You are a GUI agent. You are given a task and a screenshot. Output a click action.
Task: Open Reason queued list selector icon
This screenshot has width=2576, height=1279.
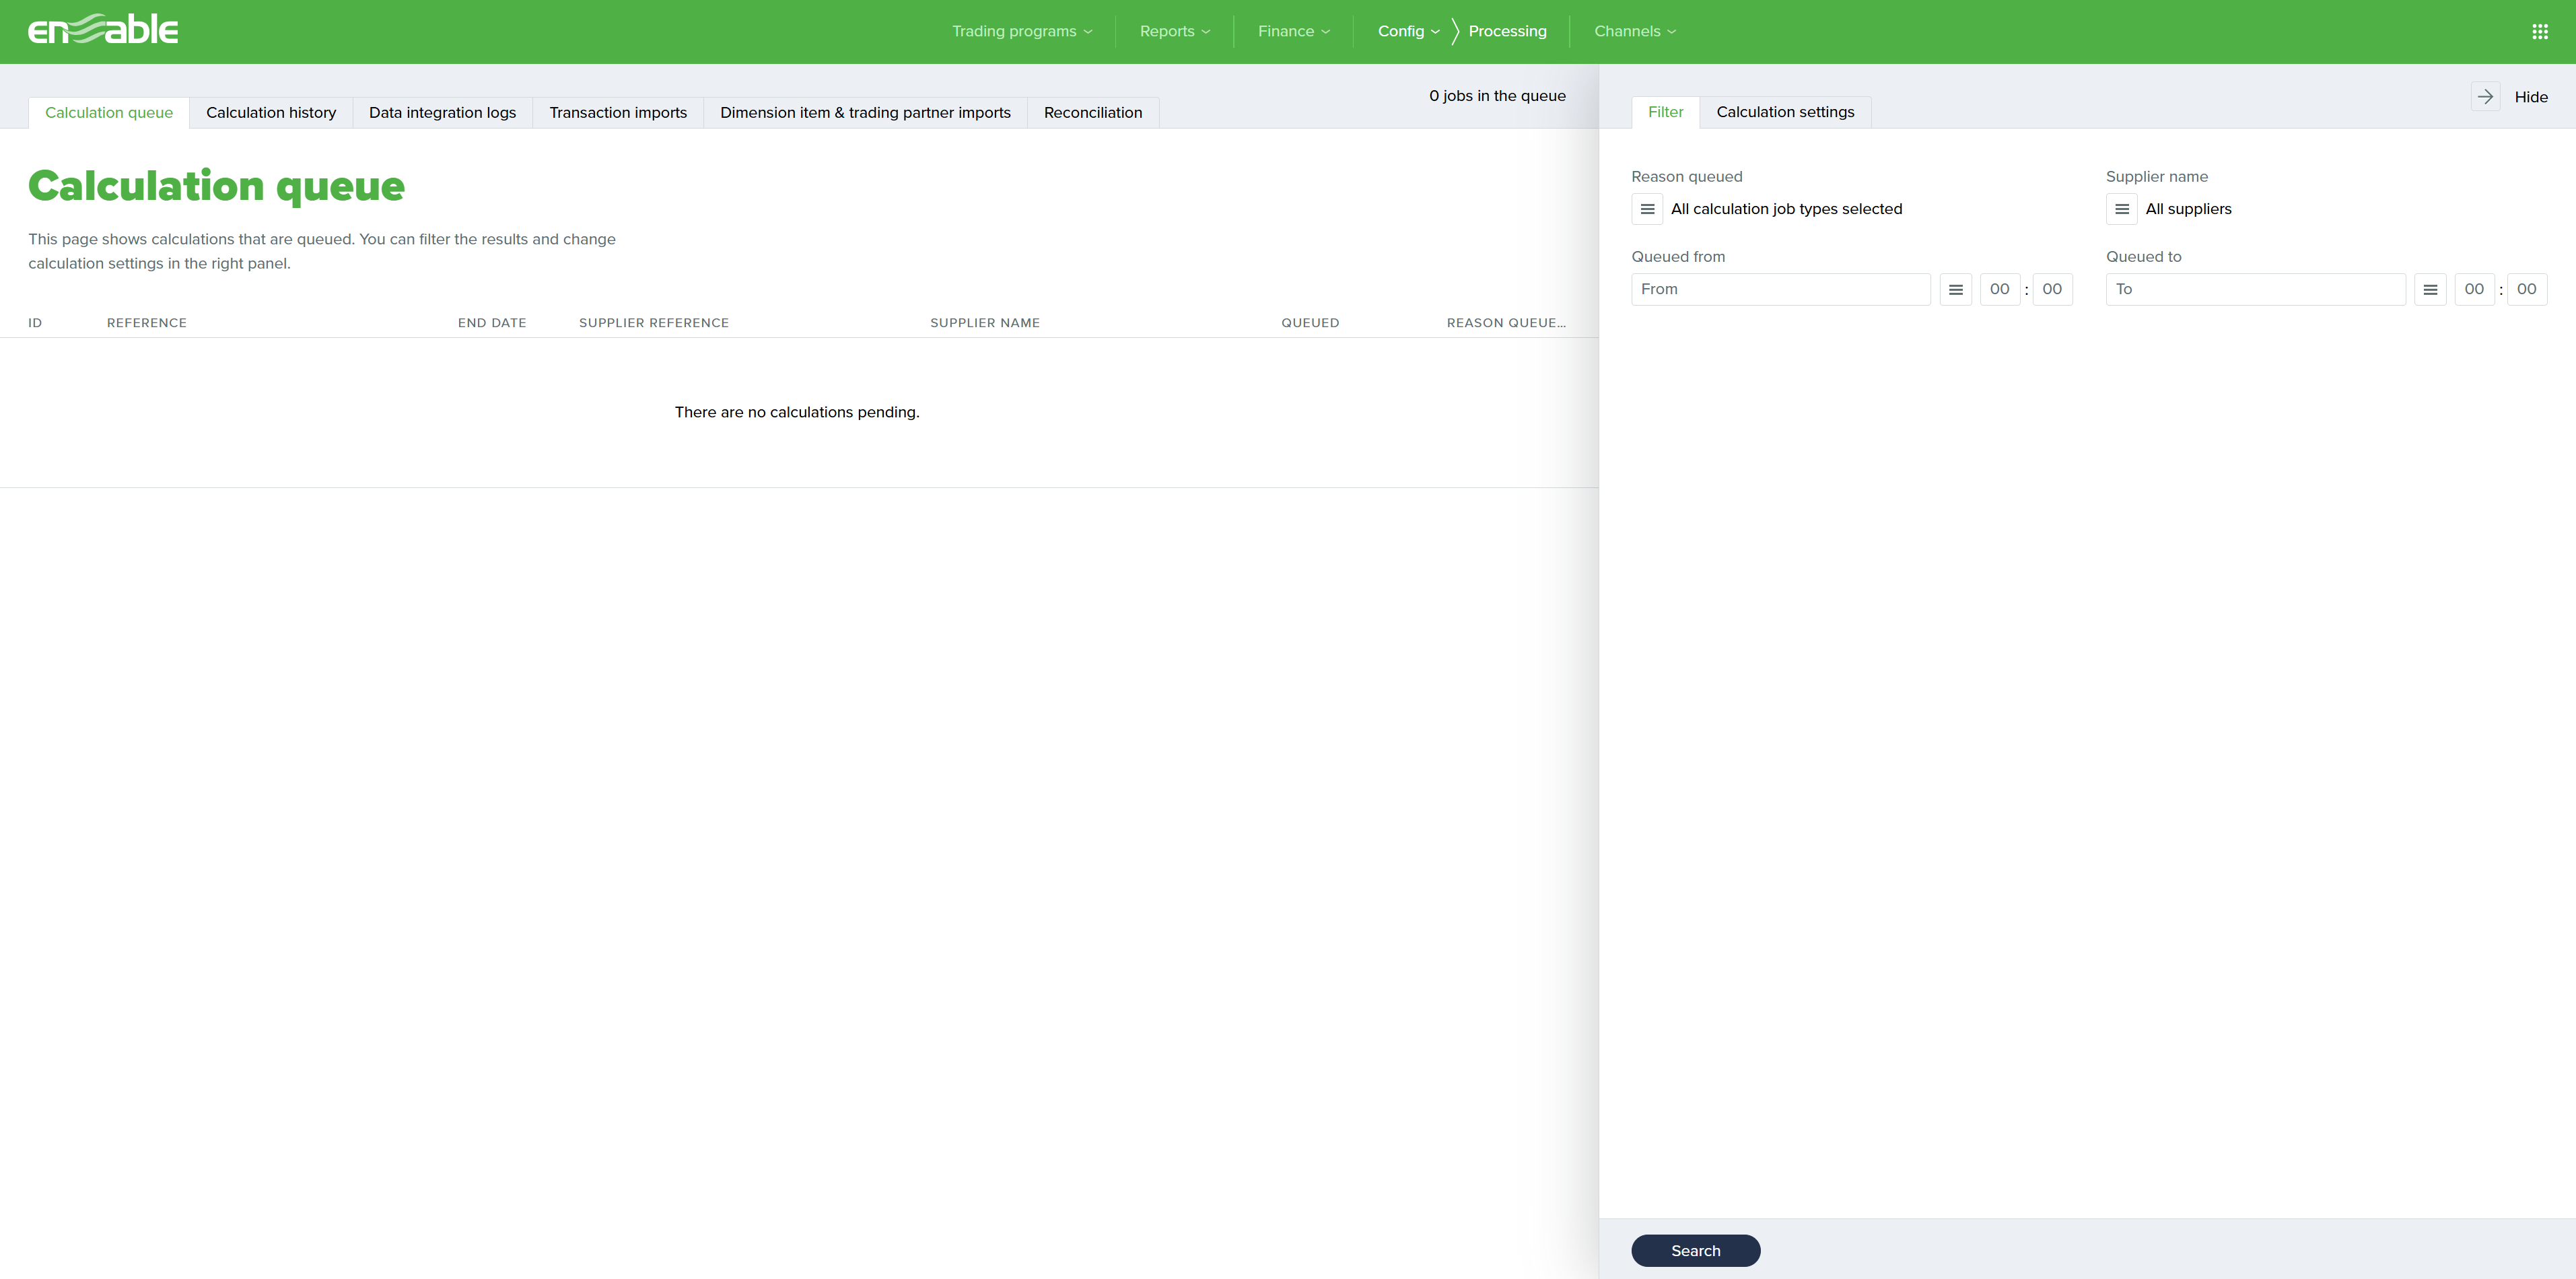click(1647, 209)
